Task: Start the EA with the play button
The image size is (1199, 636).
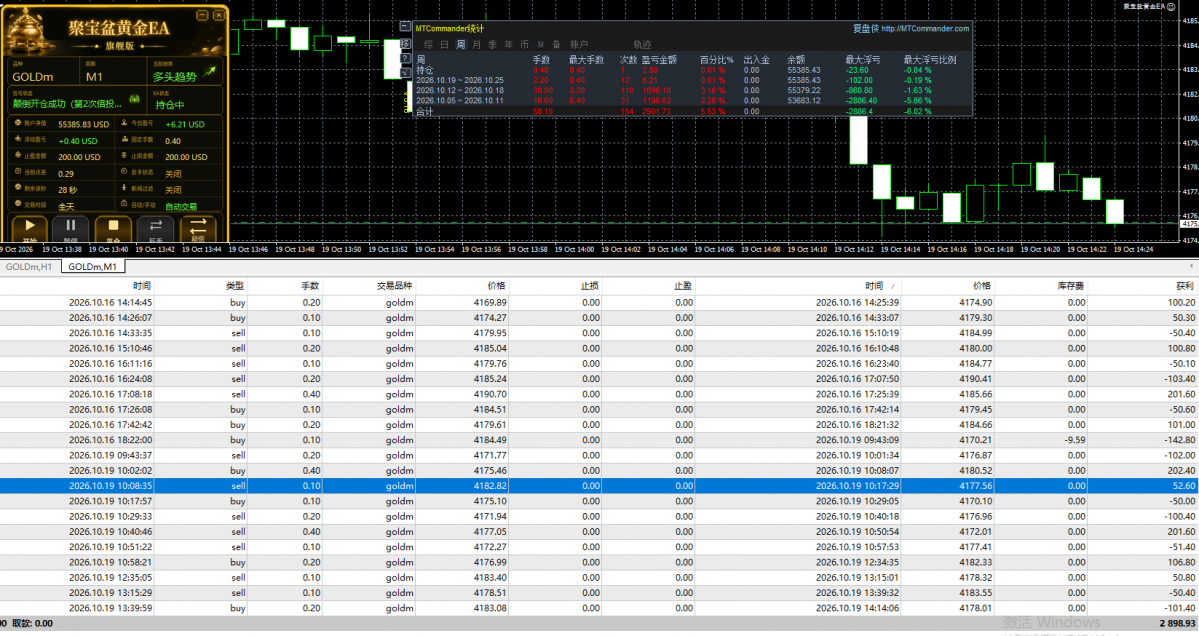Action: click(x=29, y=227)
